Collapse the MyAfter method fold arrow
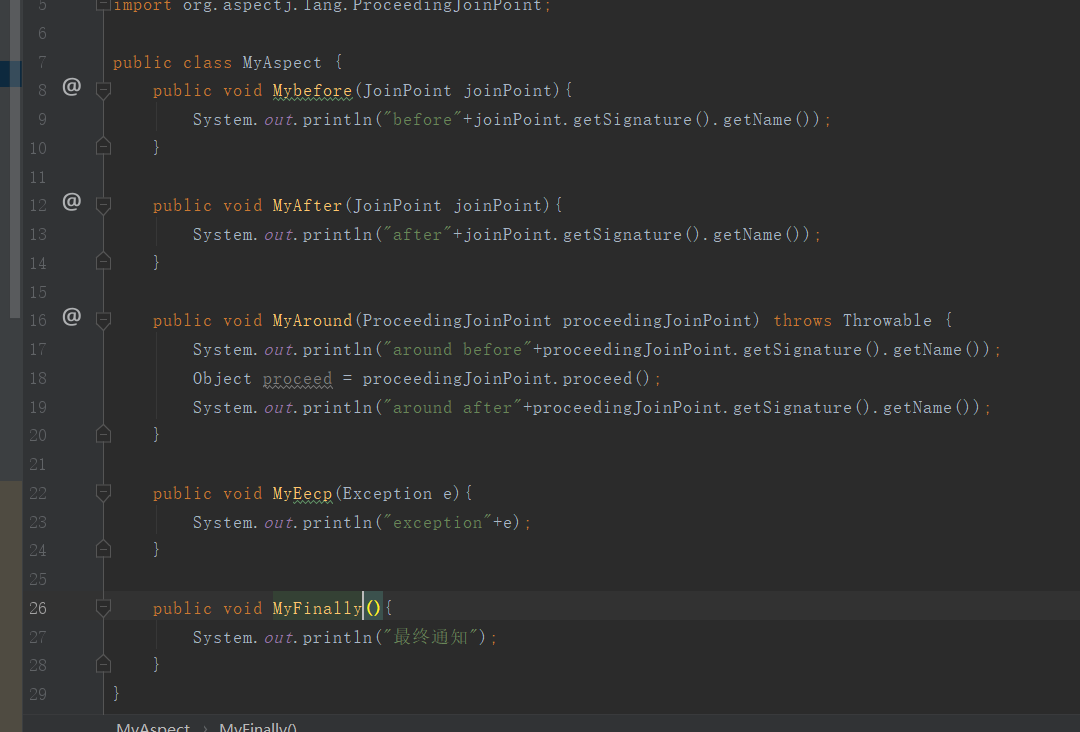This screenshot has height=732, width=1080. point(103,205)
